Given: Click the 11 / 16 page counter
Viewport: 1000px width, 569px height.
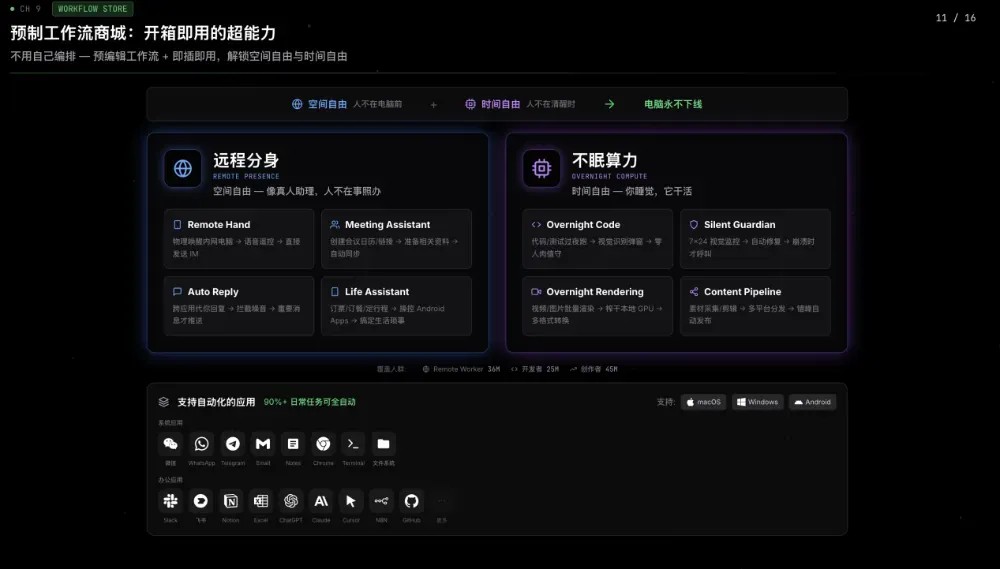Looking at the screenshot, I should pyautogui.click(x=955, y=18).
